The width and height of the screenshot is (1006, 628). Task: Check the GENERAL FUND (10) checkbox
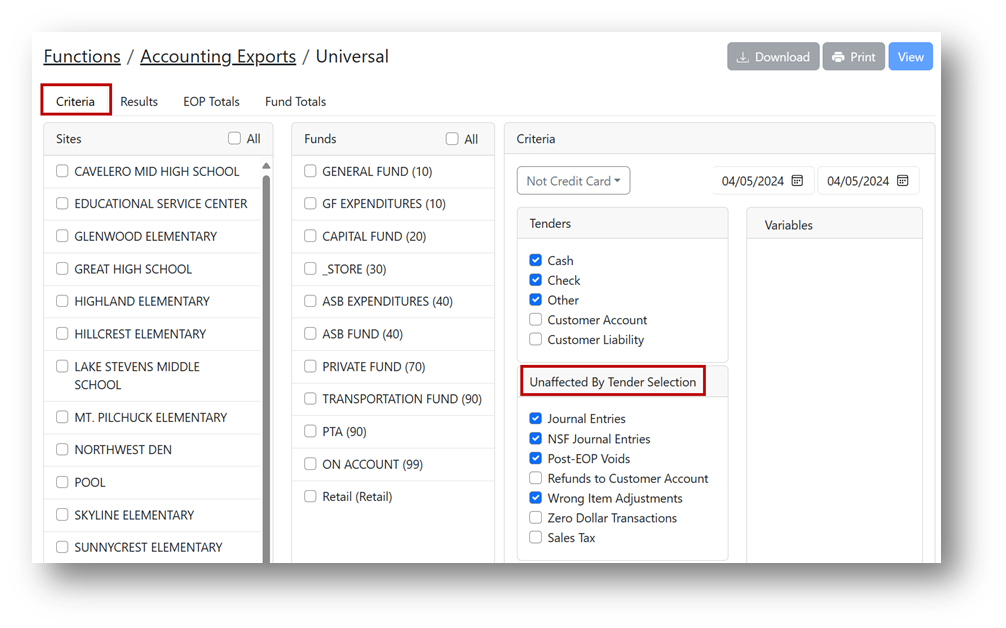tap(311, 171)
